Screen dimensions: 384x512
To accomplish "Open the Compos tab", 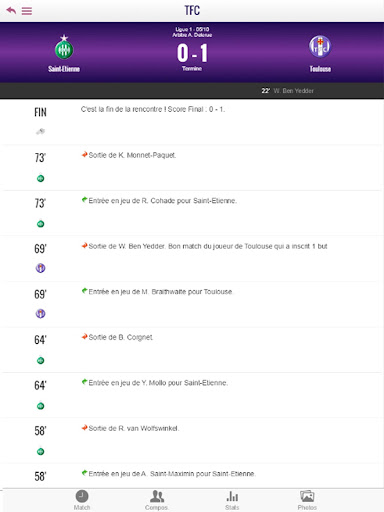I will pyautogui.click(x=157, y=500).
